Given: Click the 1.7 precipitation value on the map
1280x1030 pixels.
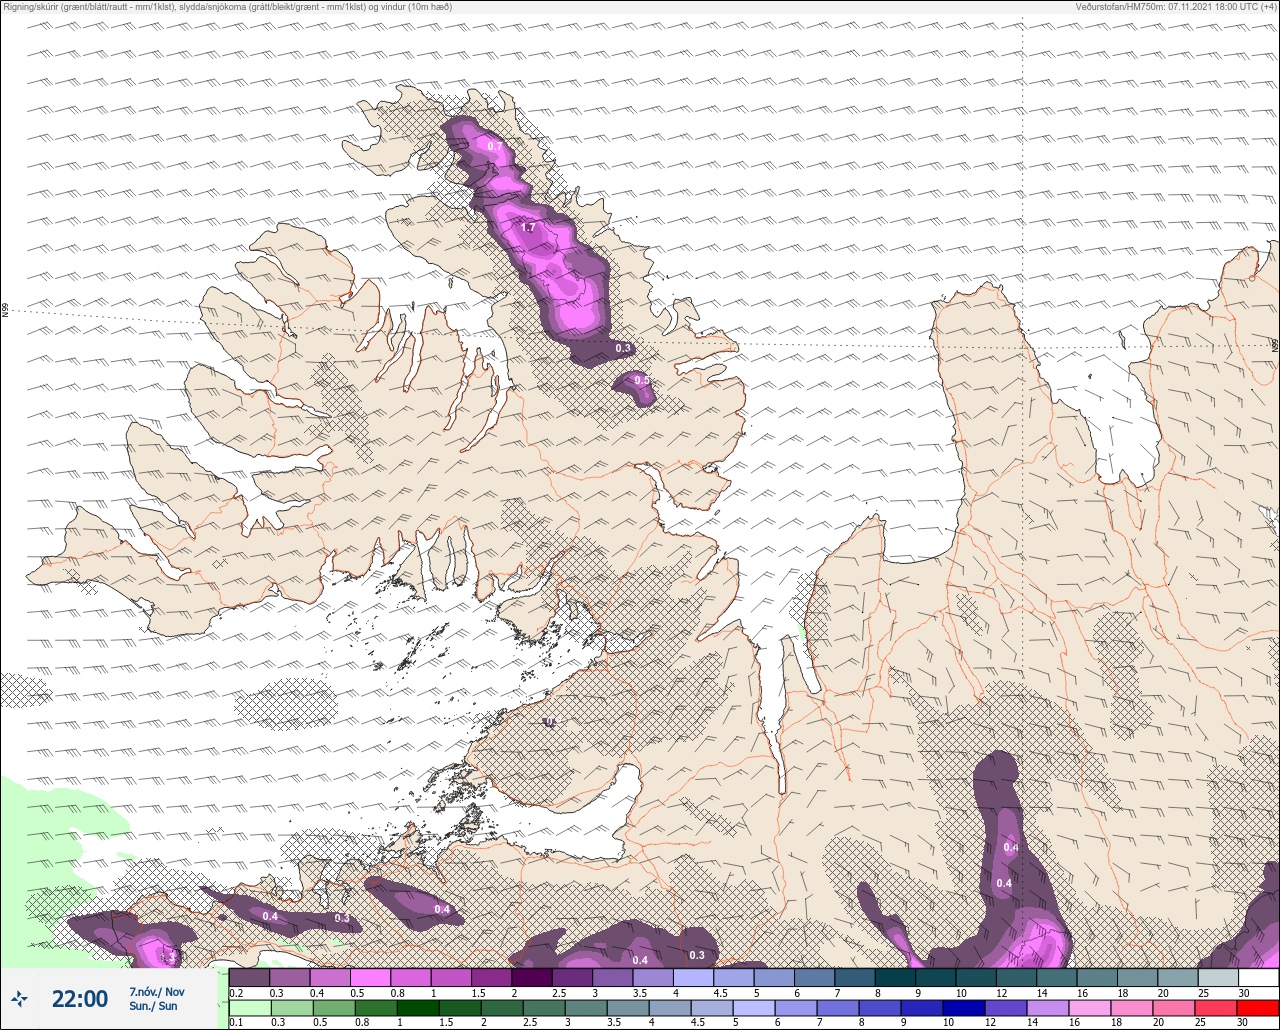Looking at the screenshot, I should point(529,228).
